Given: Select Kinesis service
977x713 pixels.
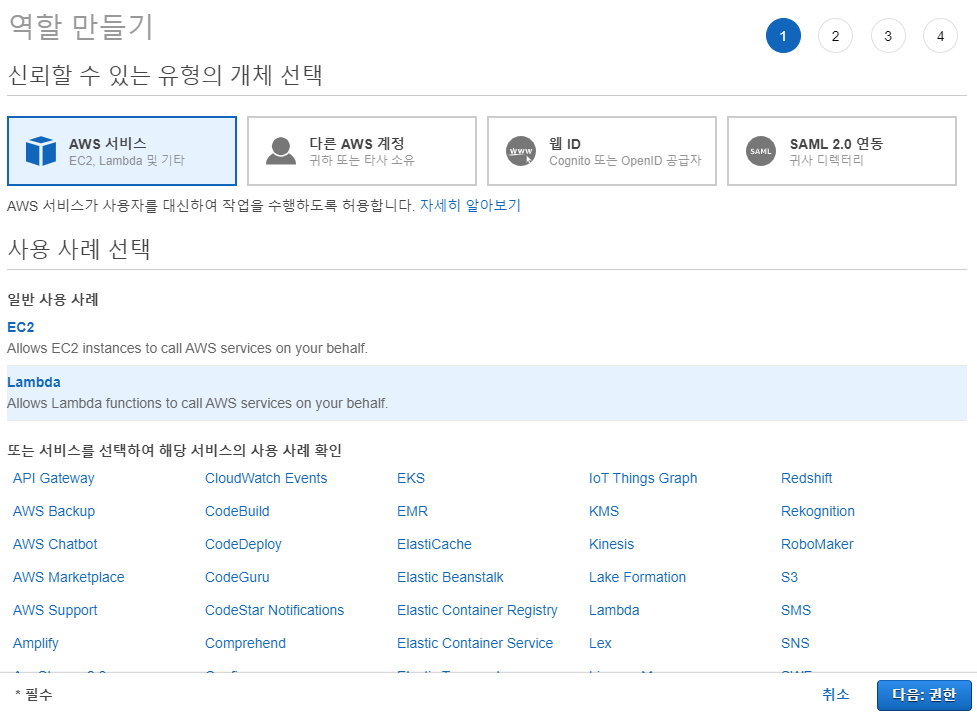Looking at the screenshot, I should coord(611,544).
